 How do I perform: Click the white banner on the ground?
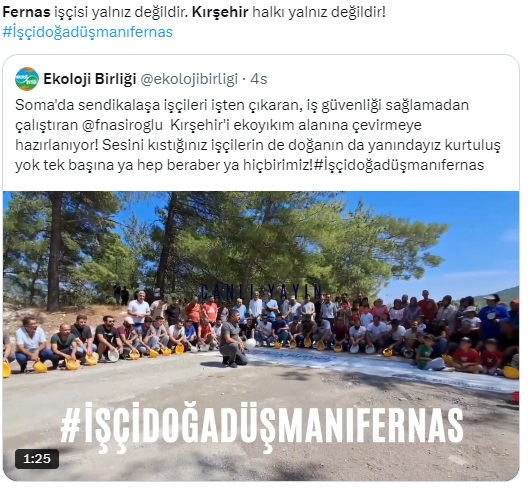pos(372,367)
